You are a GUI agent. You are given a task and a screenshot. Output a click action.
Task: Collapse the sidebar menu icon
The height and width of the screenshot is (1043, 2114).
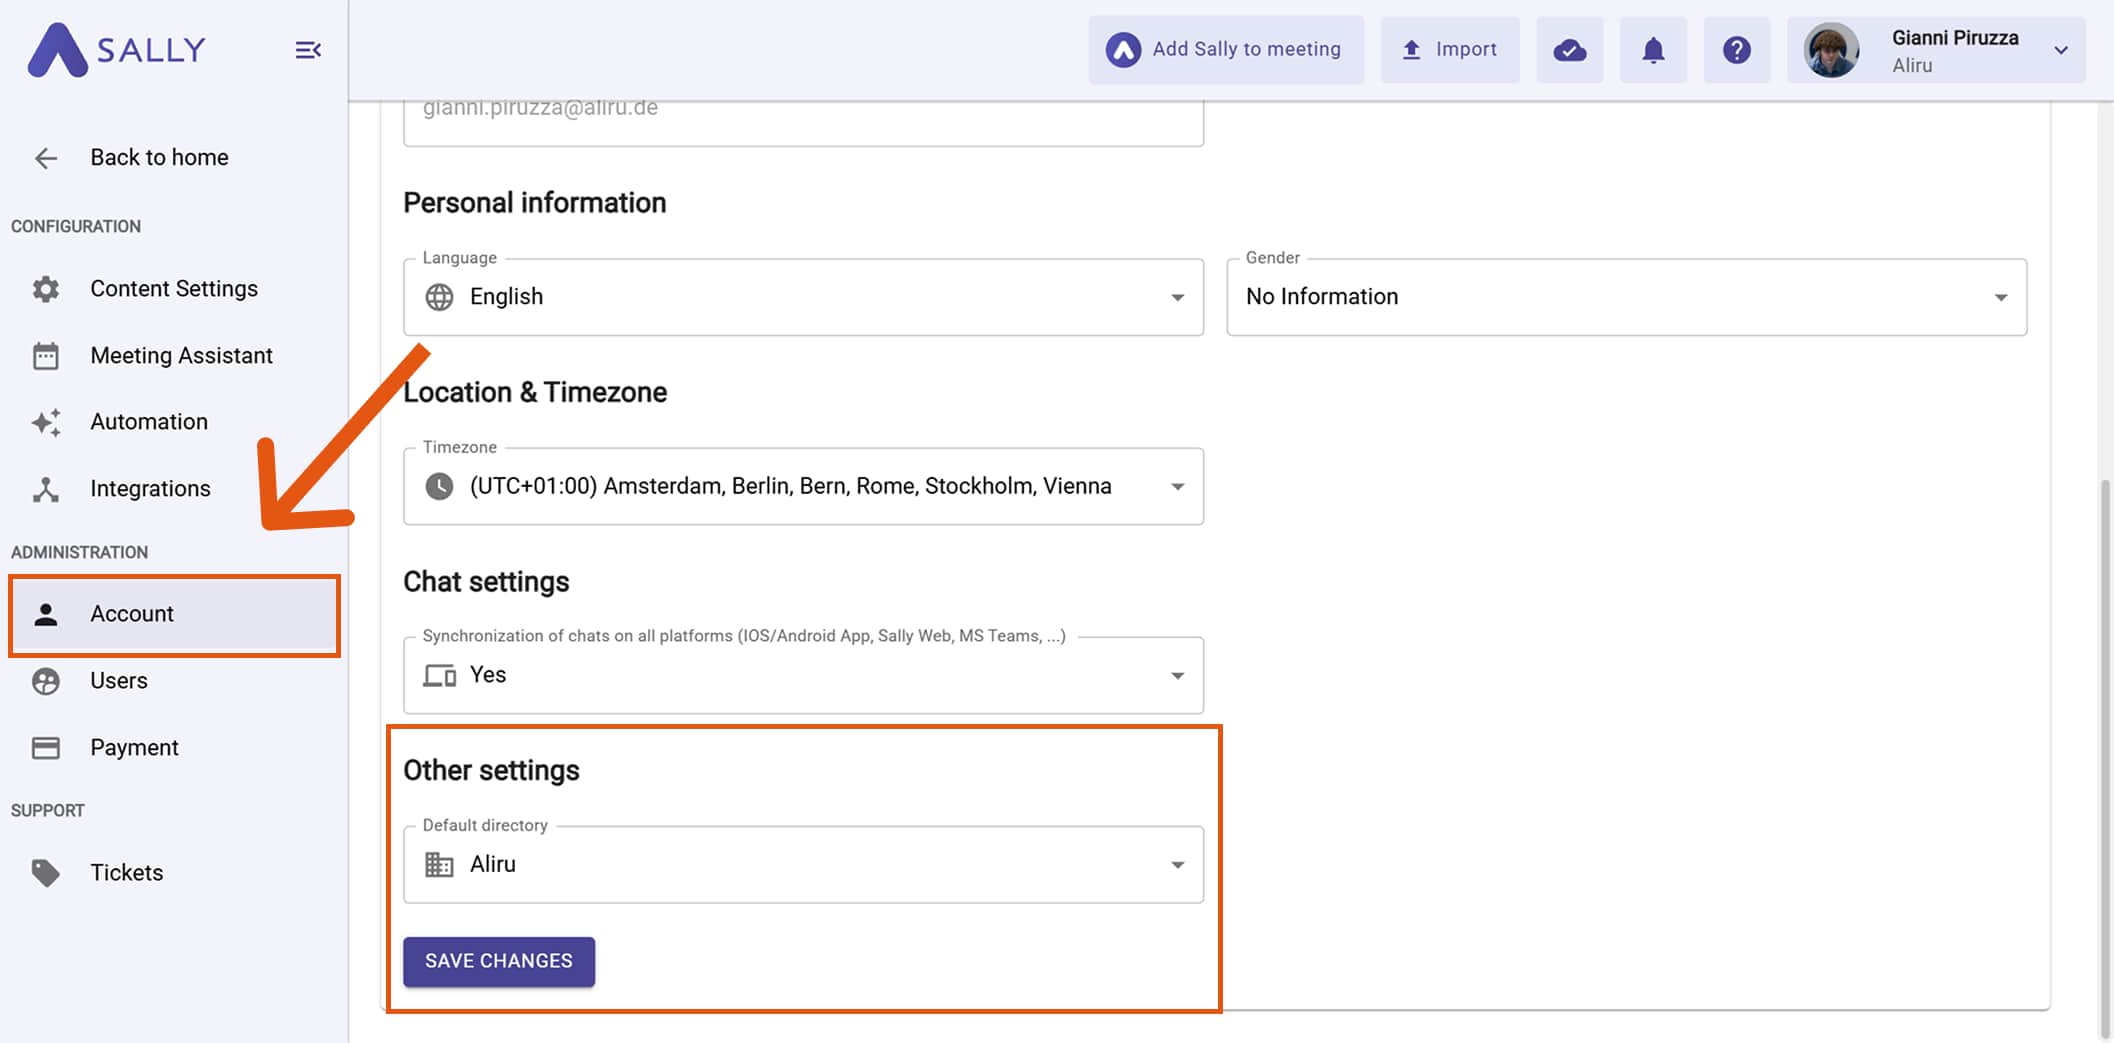(308, 50)
